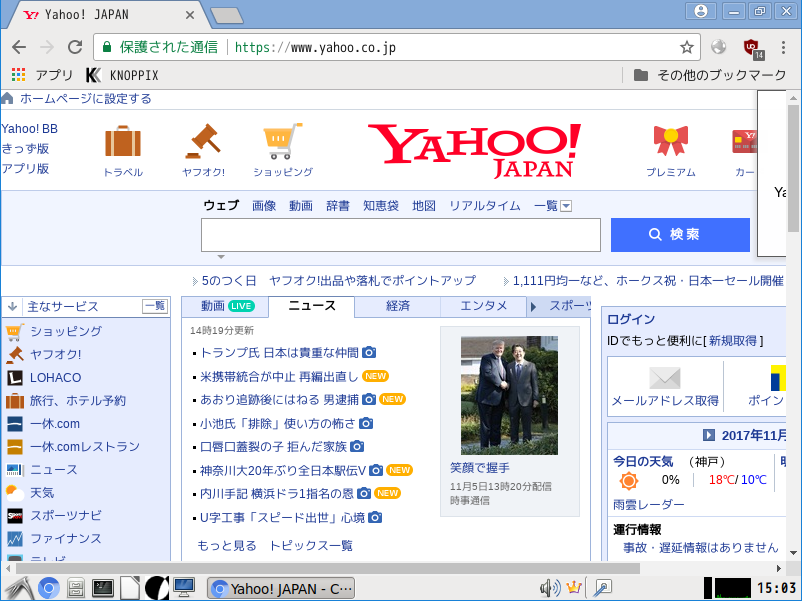Open the globe extension icon
Image resolution: width=802 pixels, height=601 pixels.
[x=719, y=47]
